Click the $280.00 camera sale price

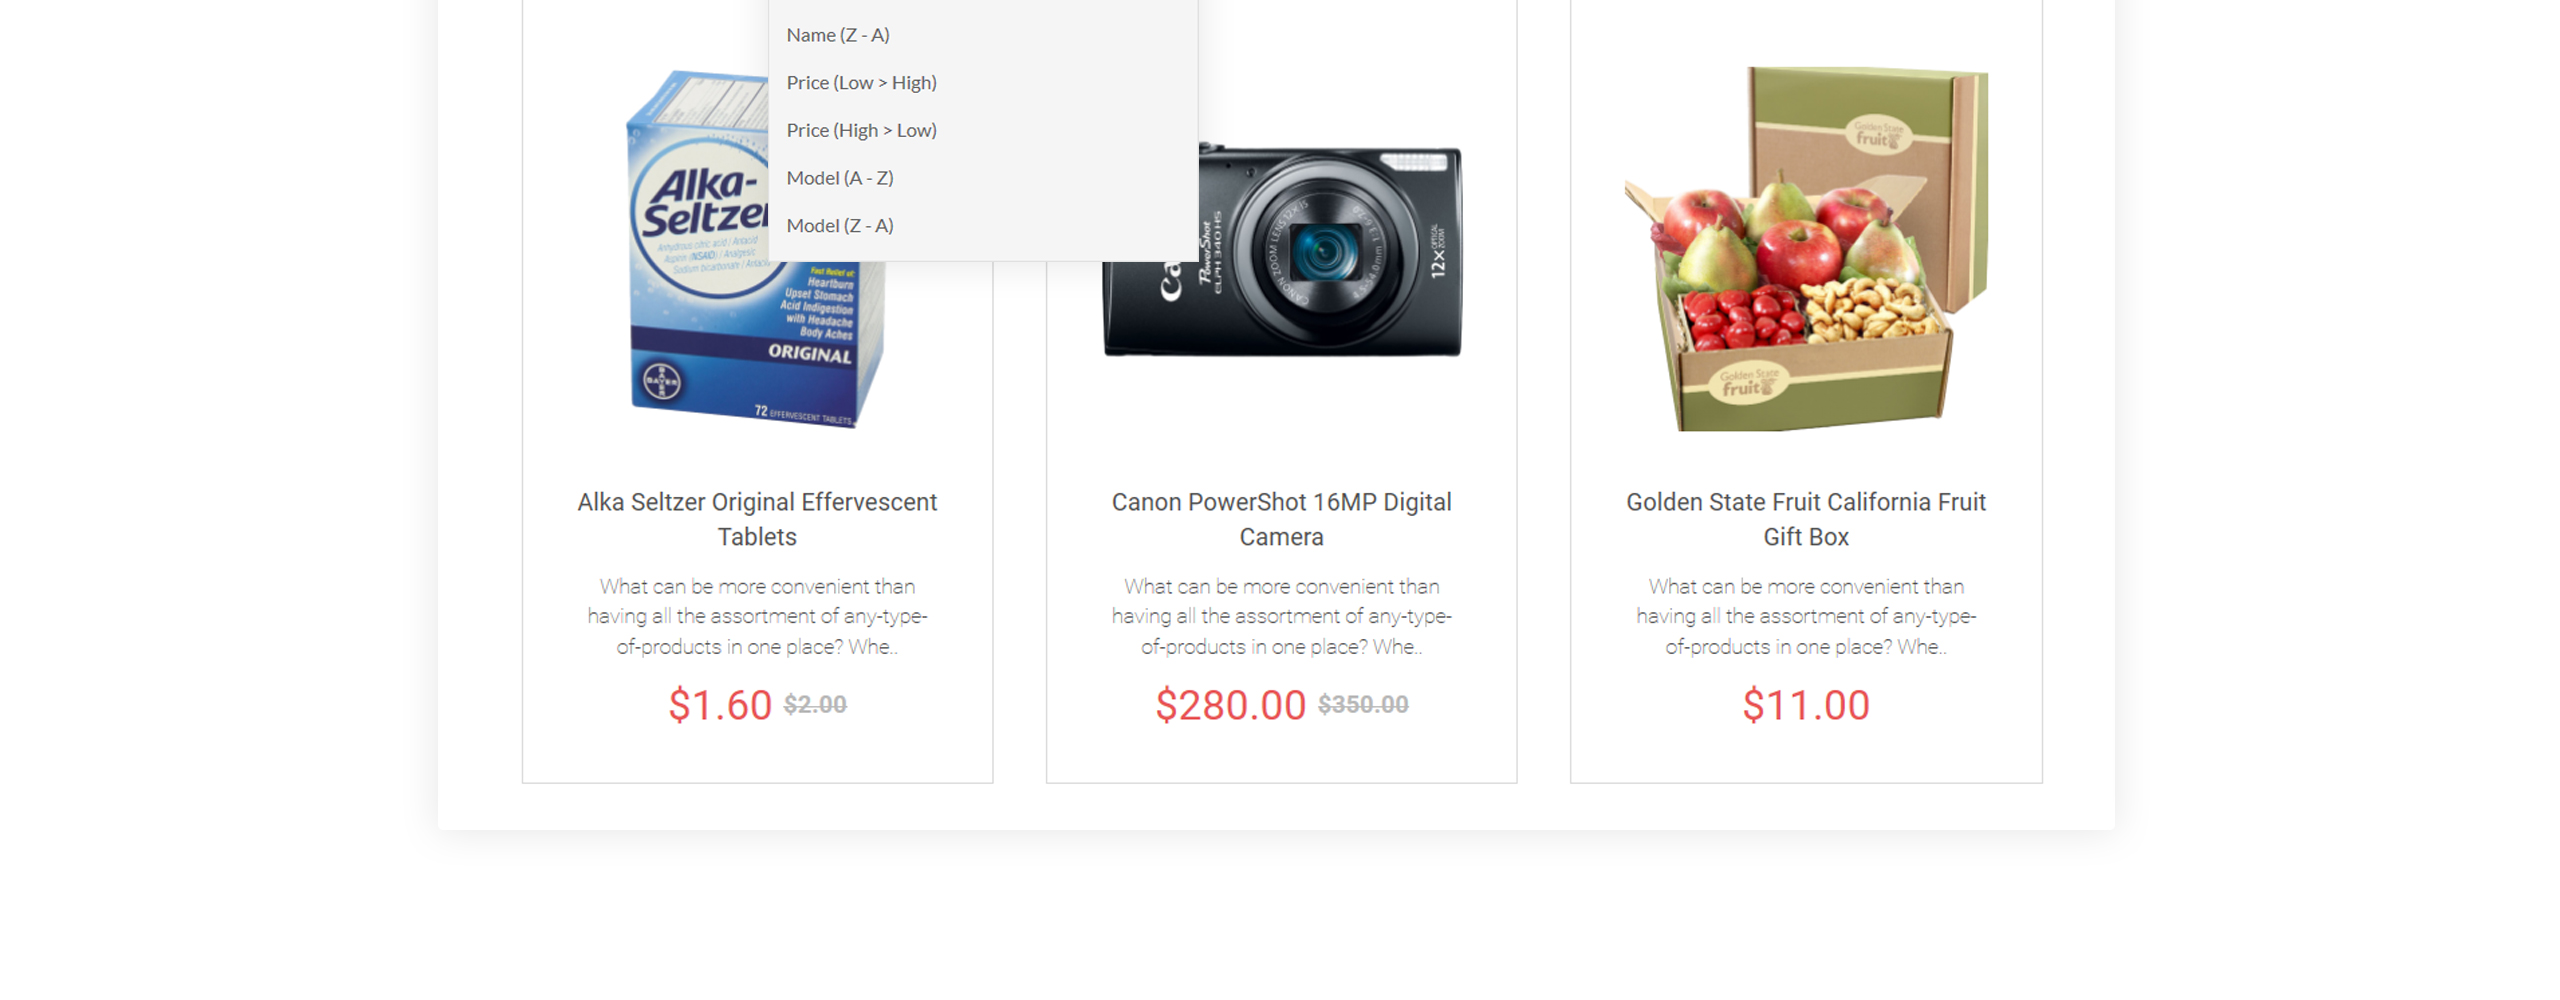click(1229, 705)
